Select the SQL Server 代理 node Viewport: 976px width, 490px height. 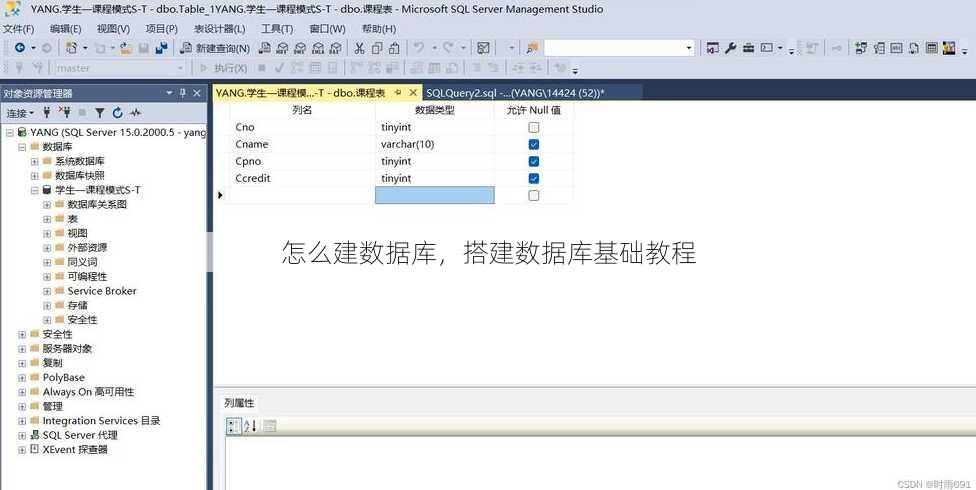tap(80, 435)
